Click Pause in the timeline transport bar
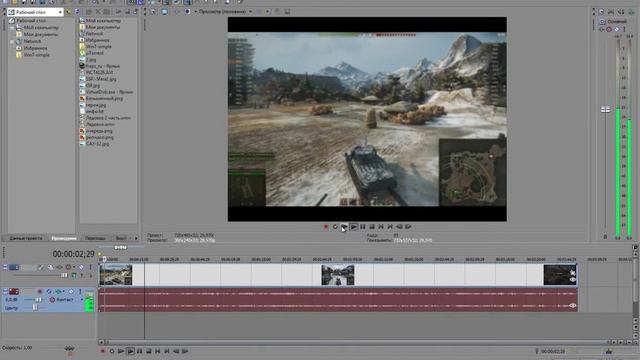The width and height of the screenshot is (640, 360). [140, 351]
